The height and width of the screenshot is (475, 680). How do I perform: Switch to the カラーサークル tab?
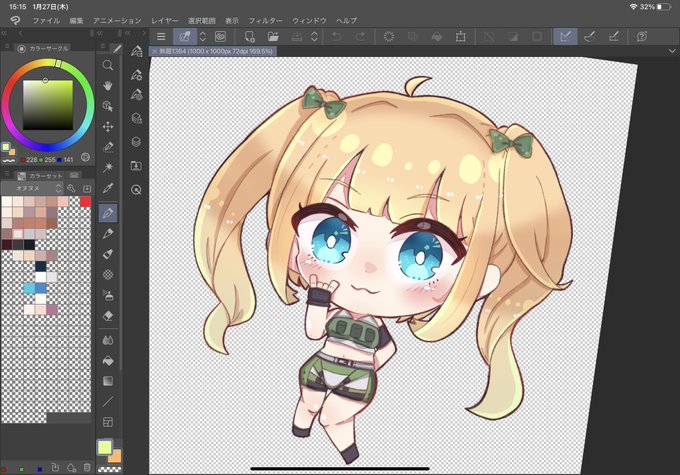pyautogui.click(x=42, y=49)
